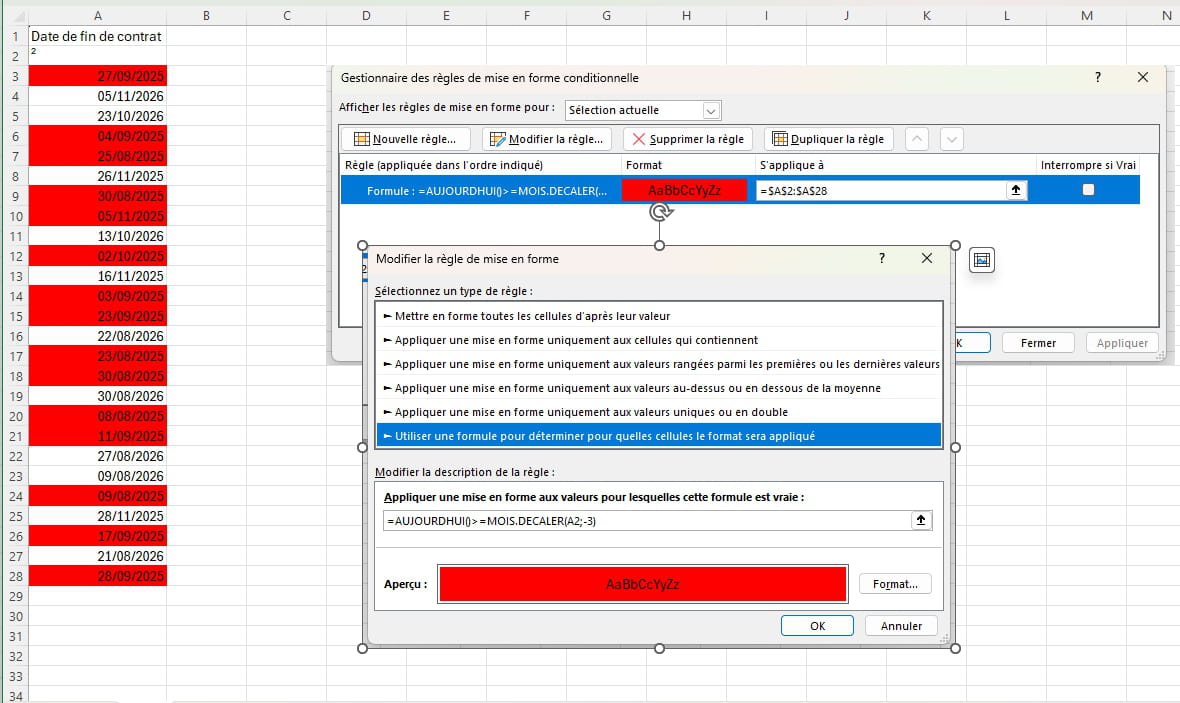Select row 1 header
This screenshot has width=1180, height=703.
[x=14, y=36]
